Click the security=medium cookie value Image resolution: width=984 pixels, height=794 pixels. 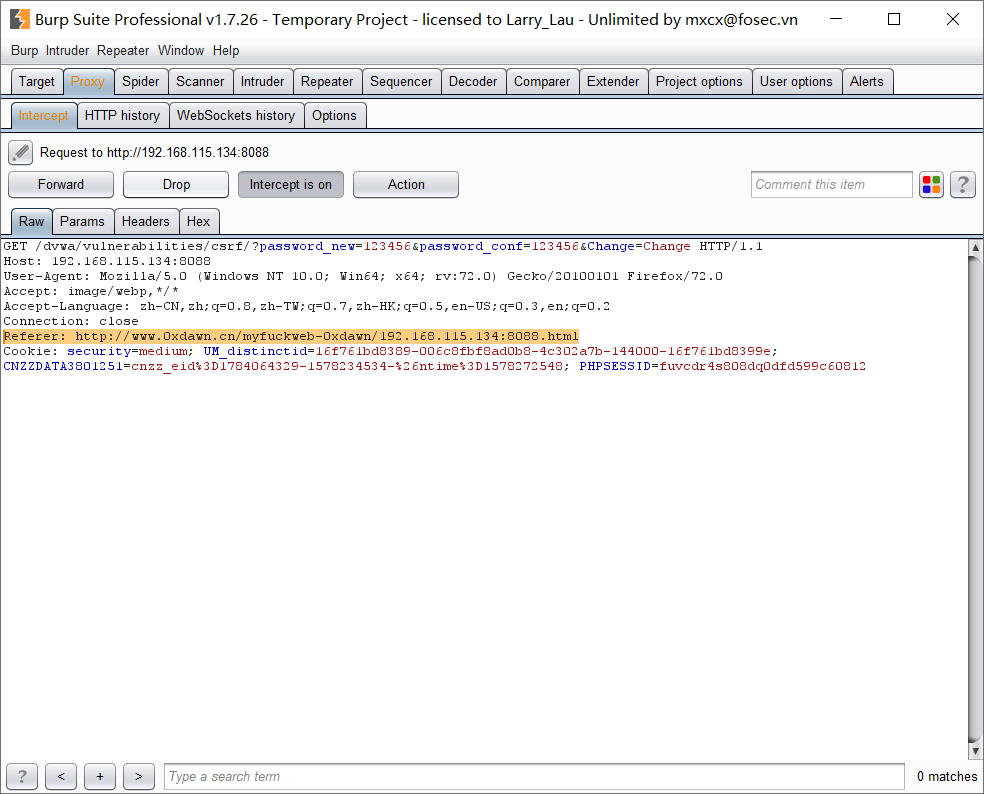pyautogui.click(x=163, y=351)
